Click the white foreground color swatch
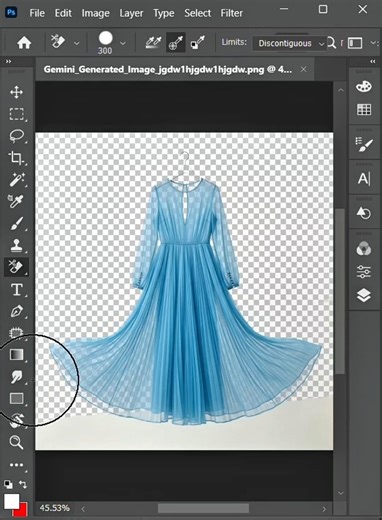Viewport: 382px width, 520px height. (x=11, y=501)
